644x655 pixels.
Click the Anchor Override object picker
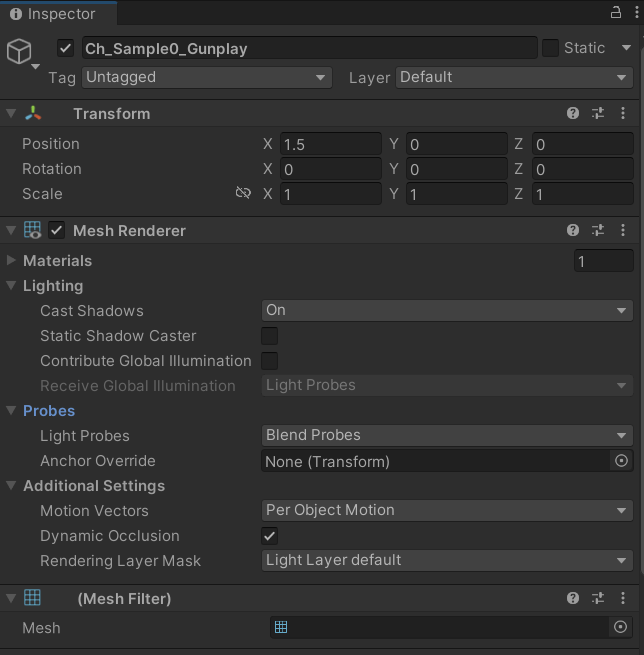pos(621,461)
